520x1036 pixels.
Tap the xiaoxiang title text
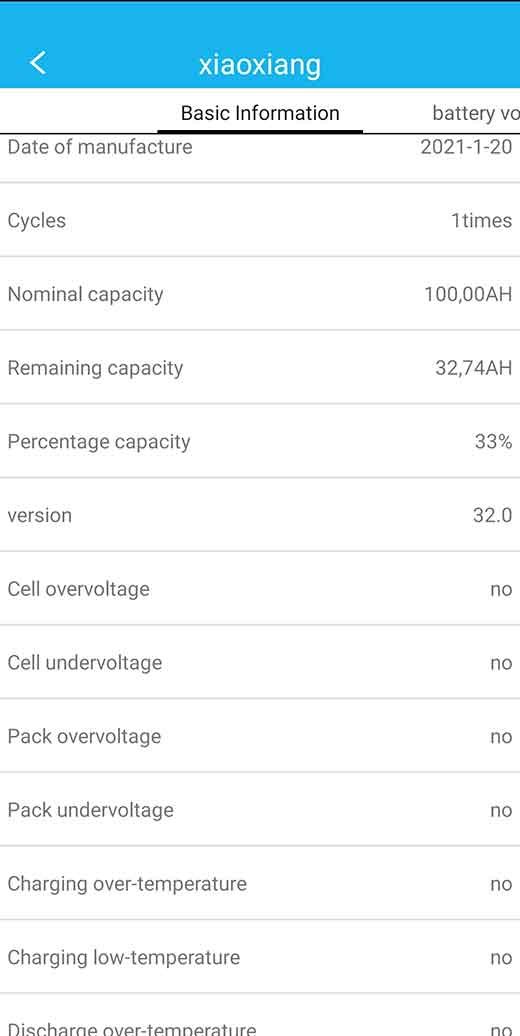coord(260,65)
